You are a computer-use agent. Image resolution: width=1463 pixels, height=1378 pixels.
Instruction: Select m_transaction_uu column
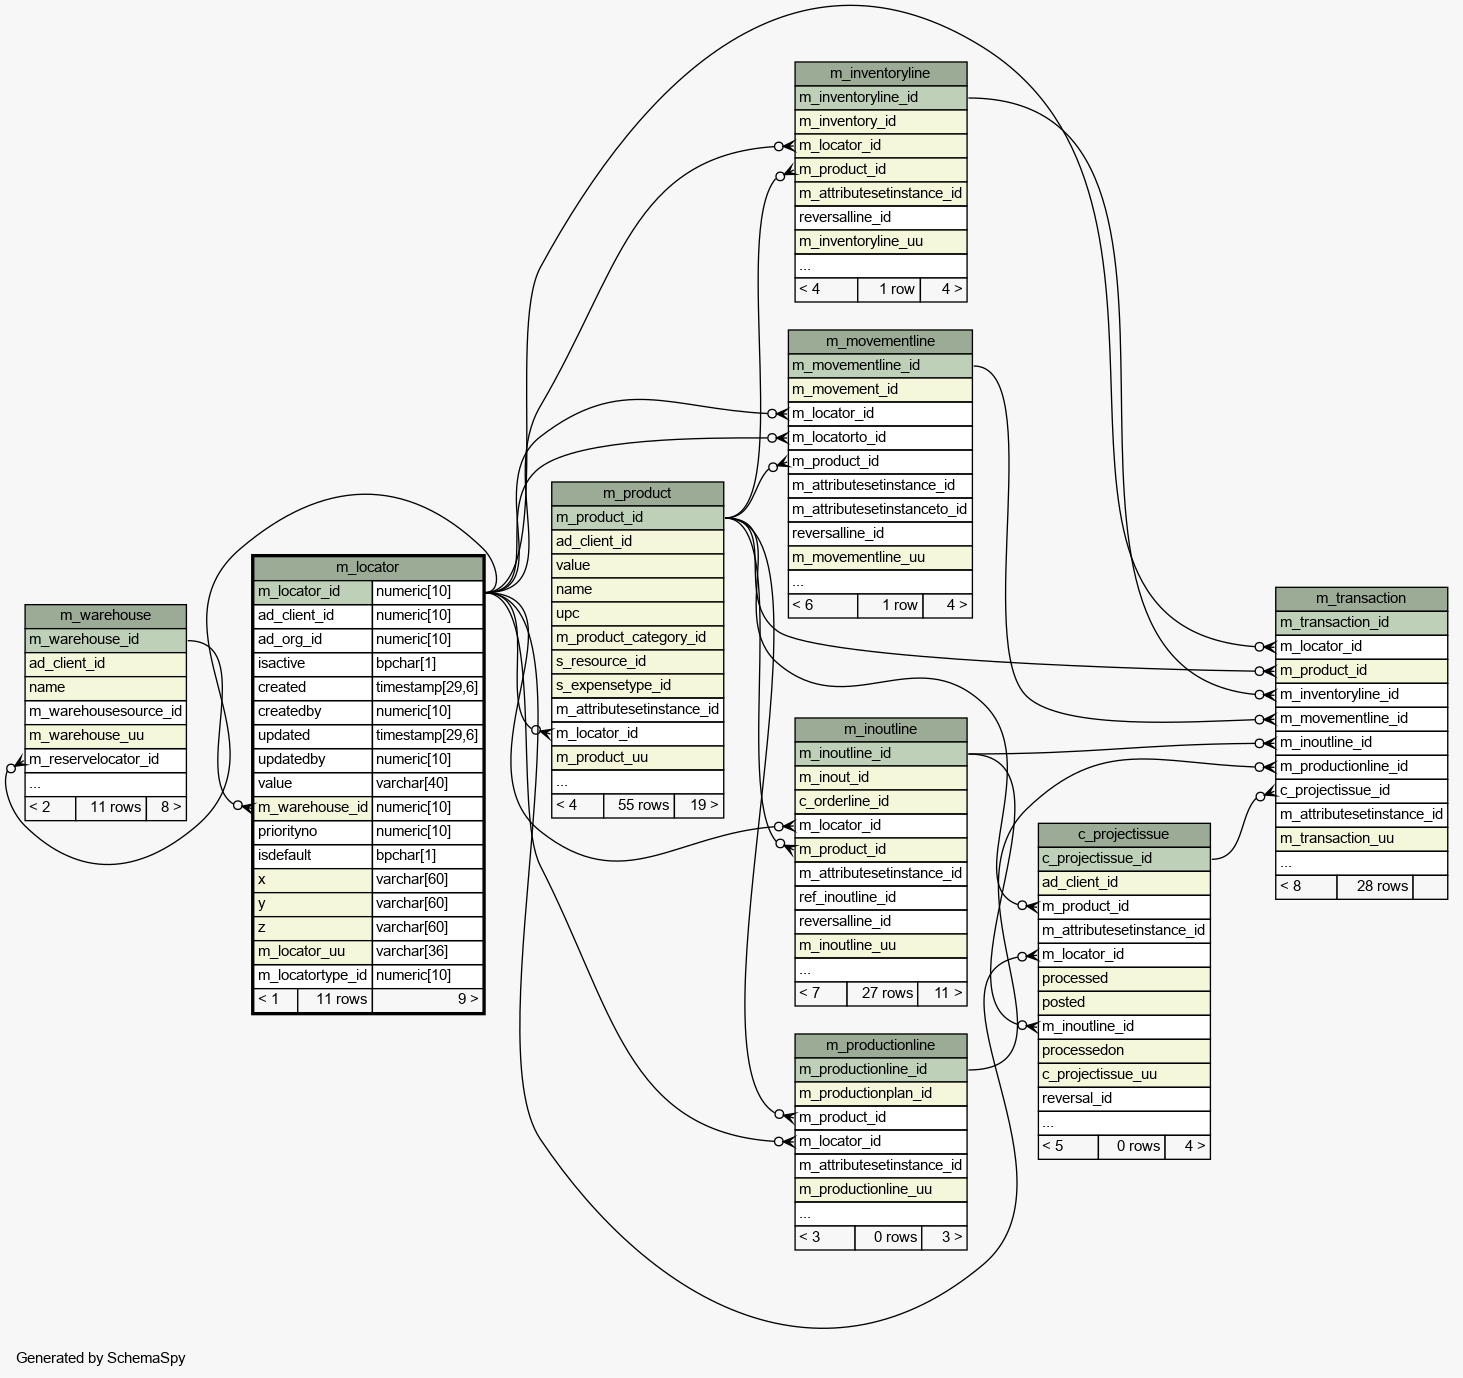1361,838
